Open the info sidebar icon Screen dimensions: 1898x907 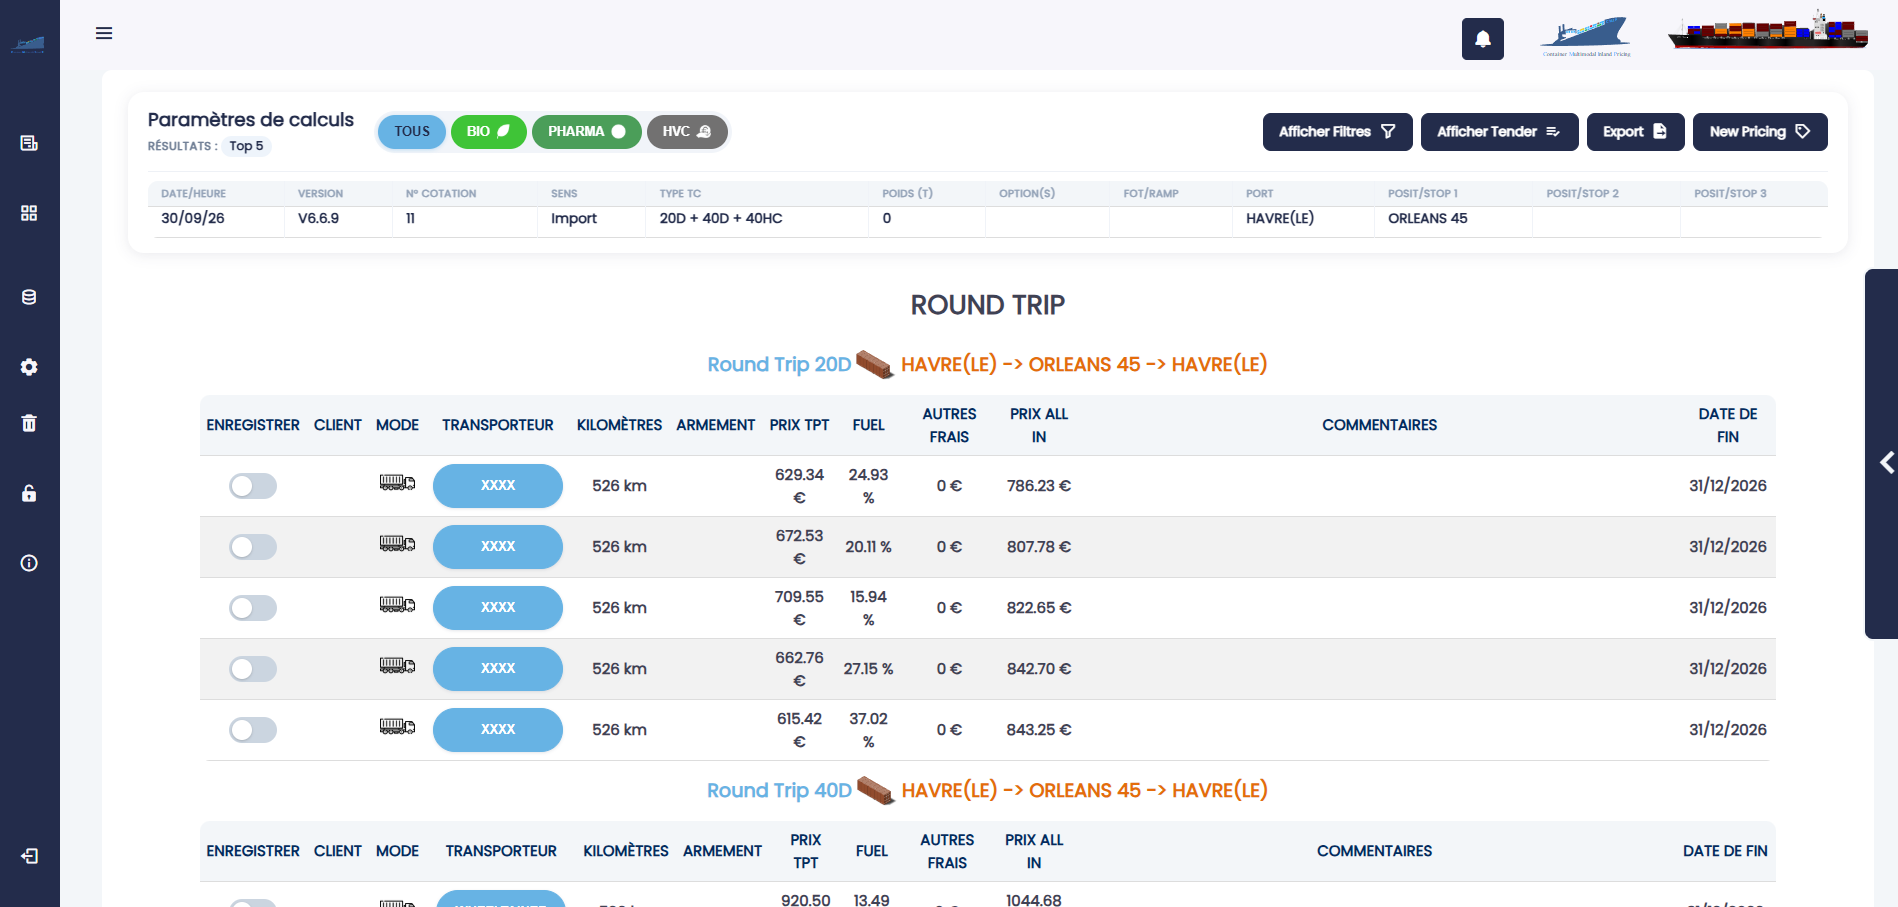(29, 563)
